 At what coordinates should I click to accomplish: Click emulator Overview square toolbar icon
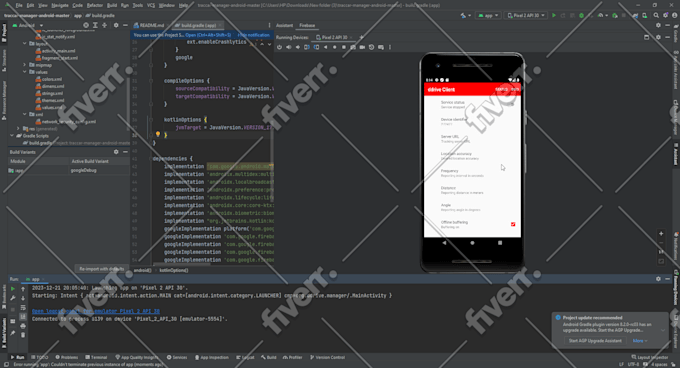[x=343, y=47]
